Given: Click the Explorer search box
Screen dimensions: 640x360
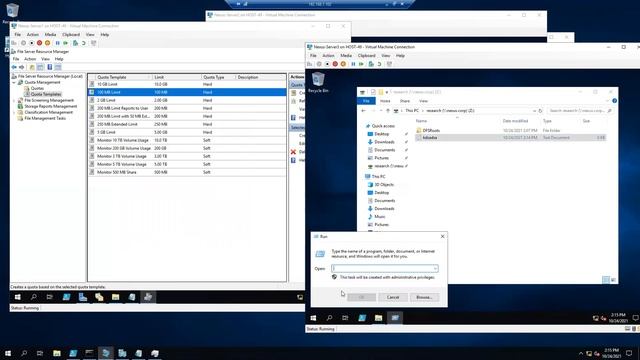Looking at the screenshot, I should click(580, 111).
